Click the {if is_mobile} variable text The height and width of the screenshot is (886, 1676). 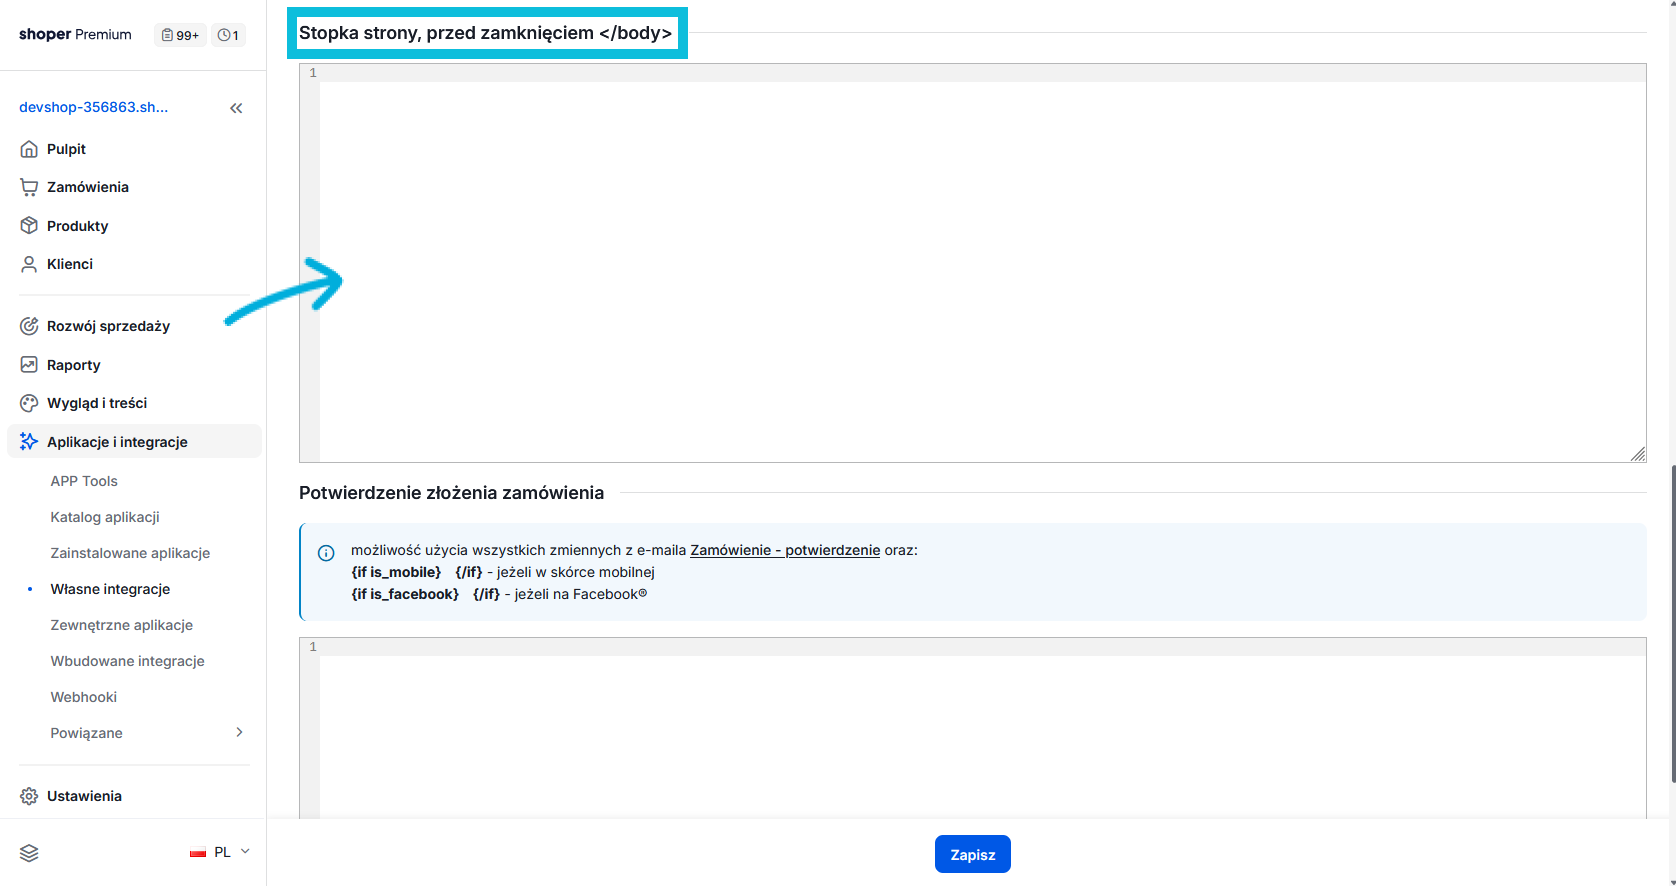coord(396,572)
